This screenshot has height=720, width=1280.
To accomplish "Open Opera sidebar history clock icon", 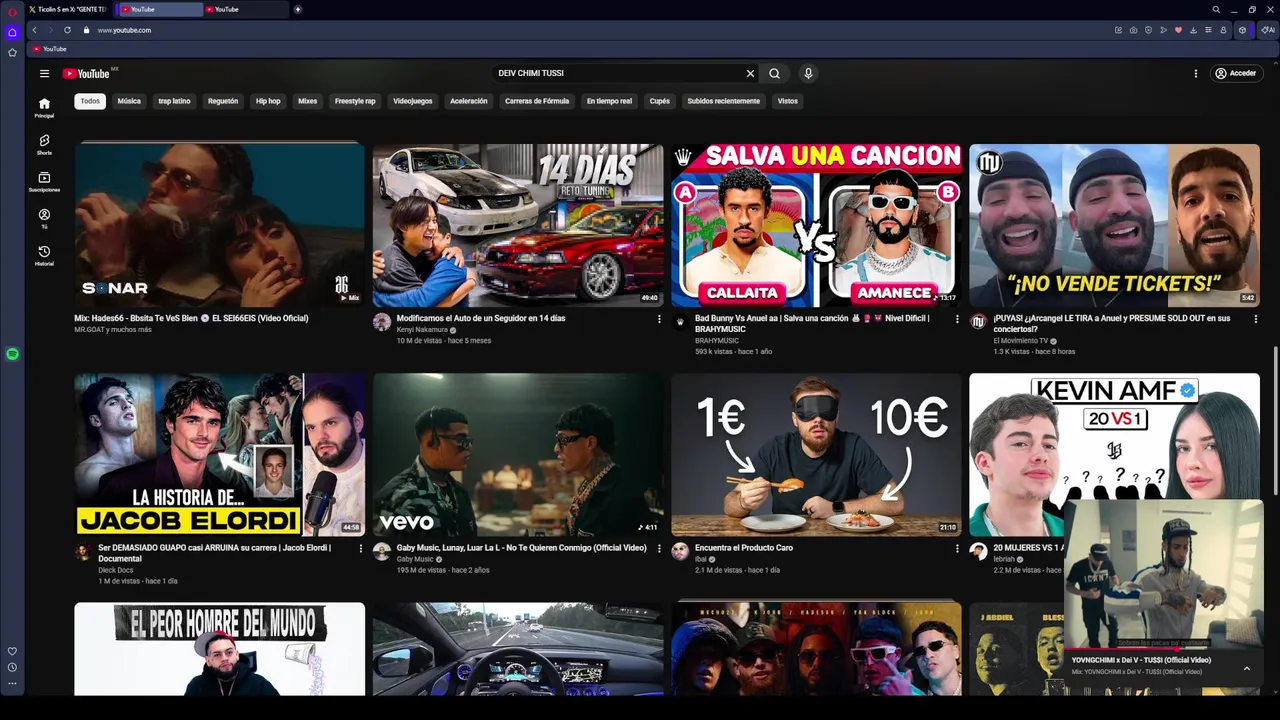I will (12, 667).
